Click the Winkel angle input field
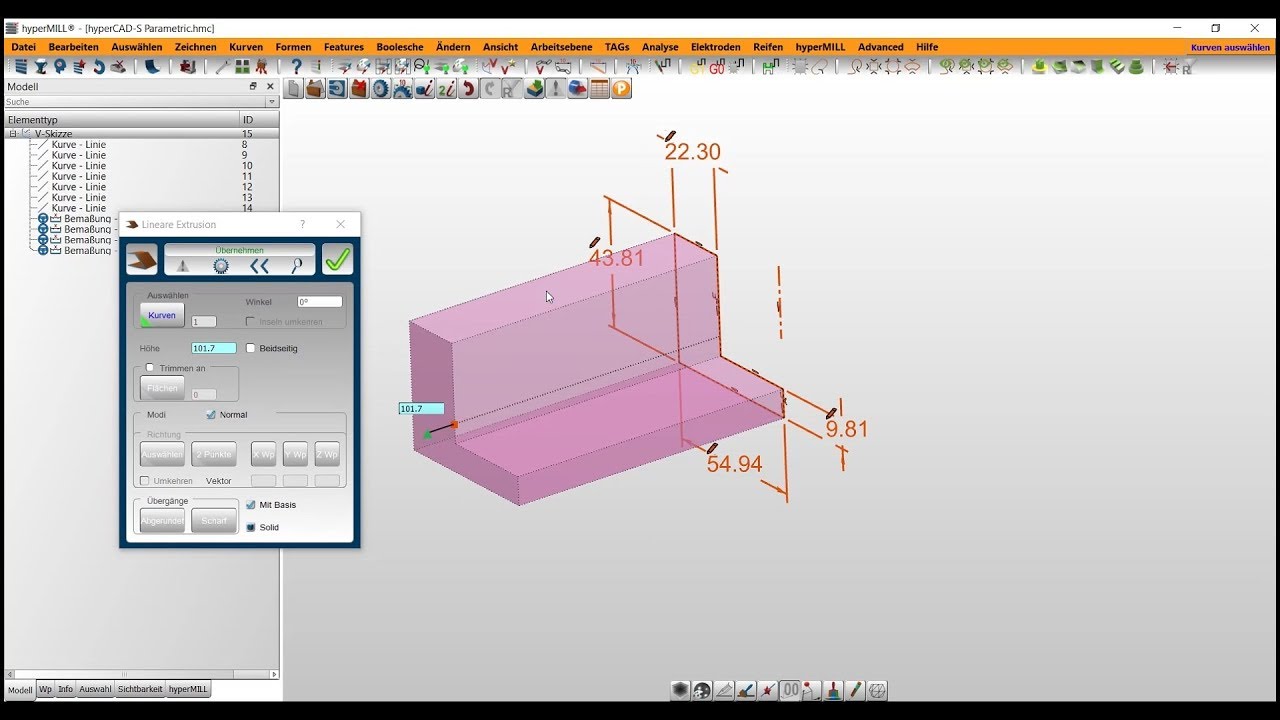The width and height of the screenshot is (1280, 720). (x=320, y=302)
